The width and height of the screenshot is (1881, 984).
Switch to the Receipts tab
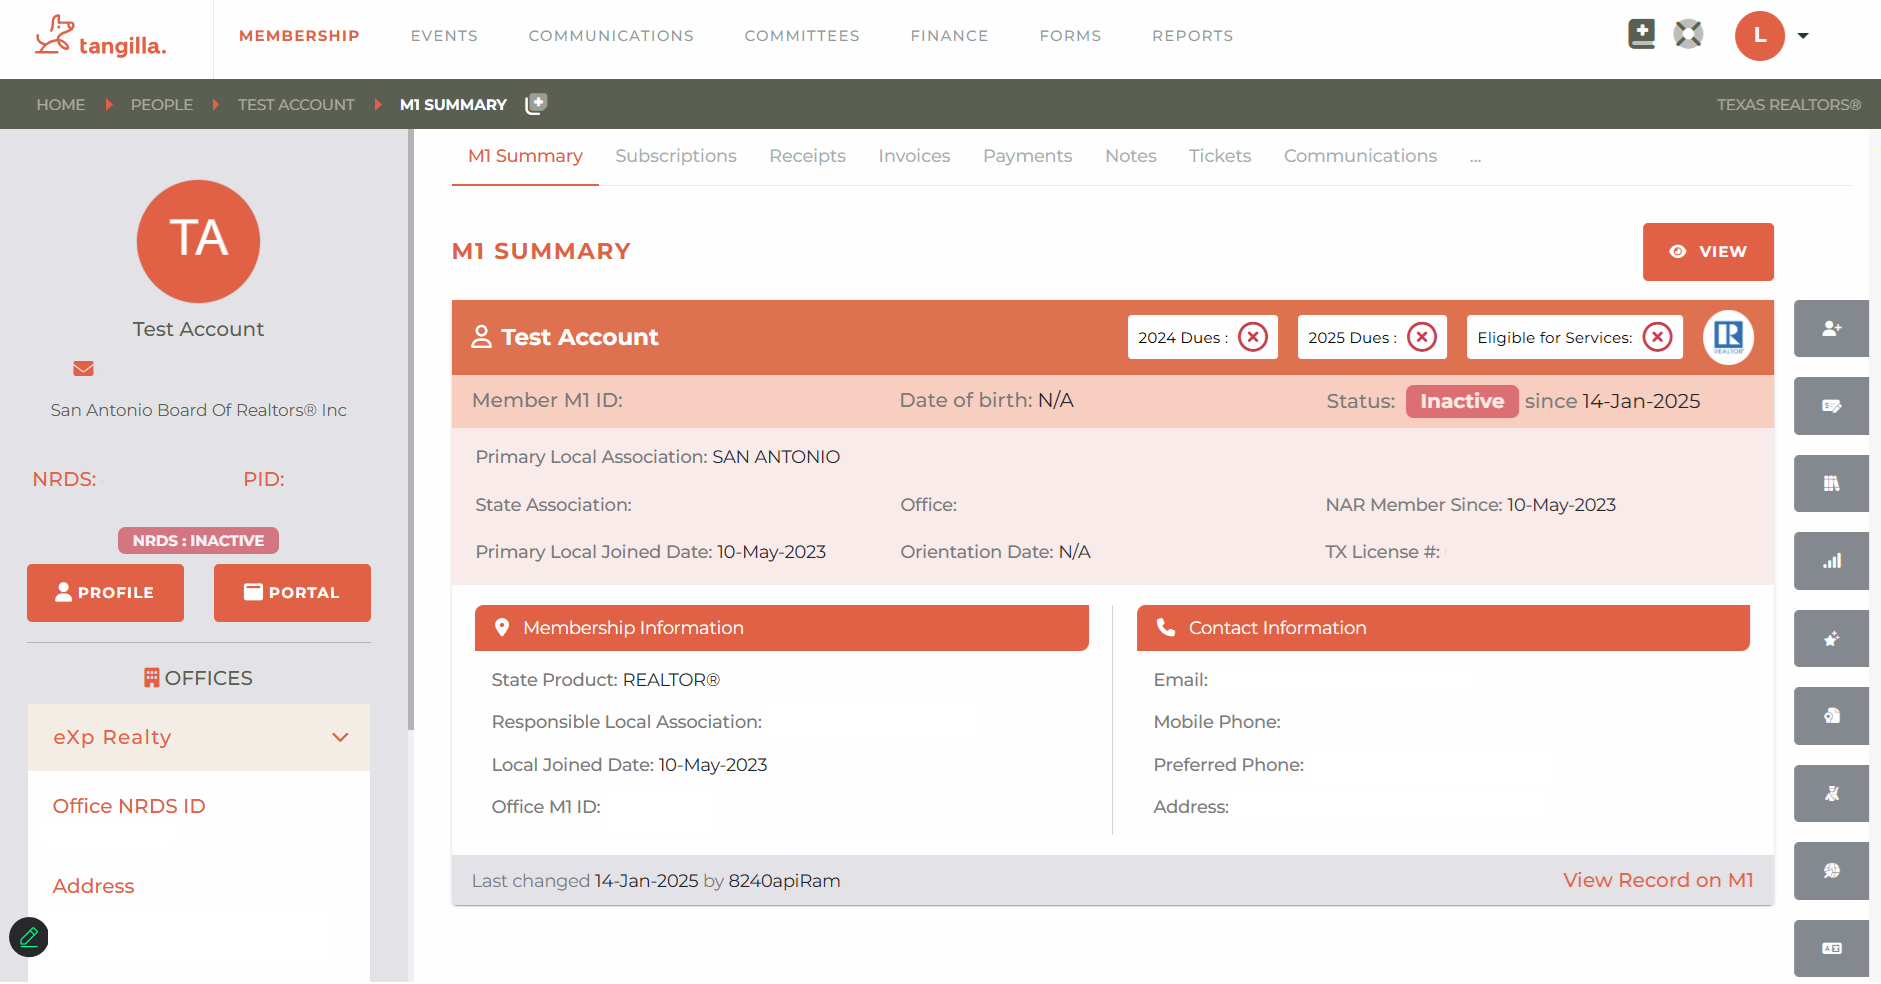tap(807, 156)
